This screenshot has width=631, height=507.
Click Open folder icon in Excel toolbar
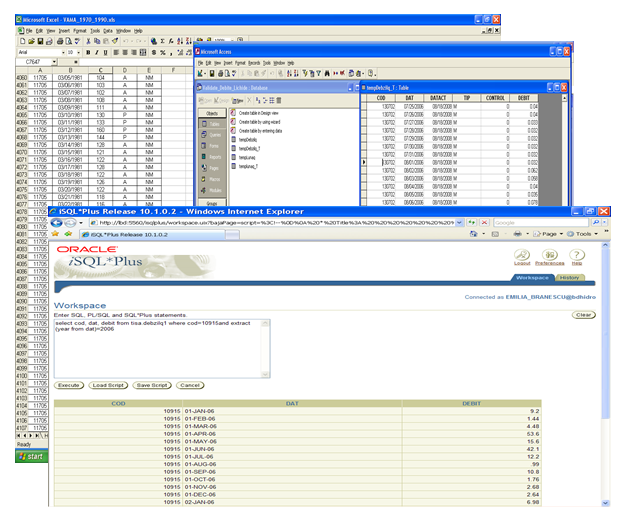point(31,41)
